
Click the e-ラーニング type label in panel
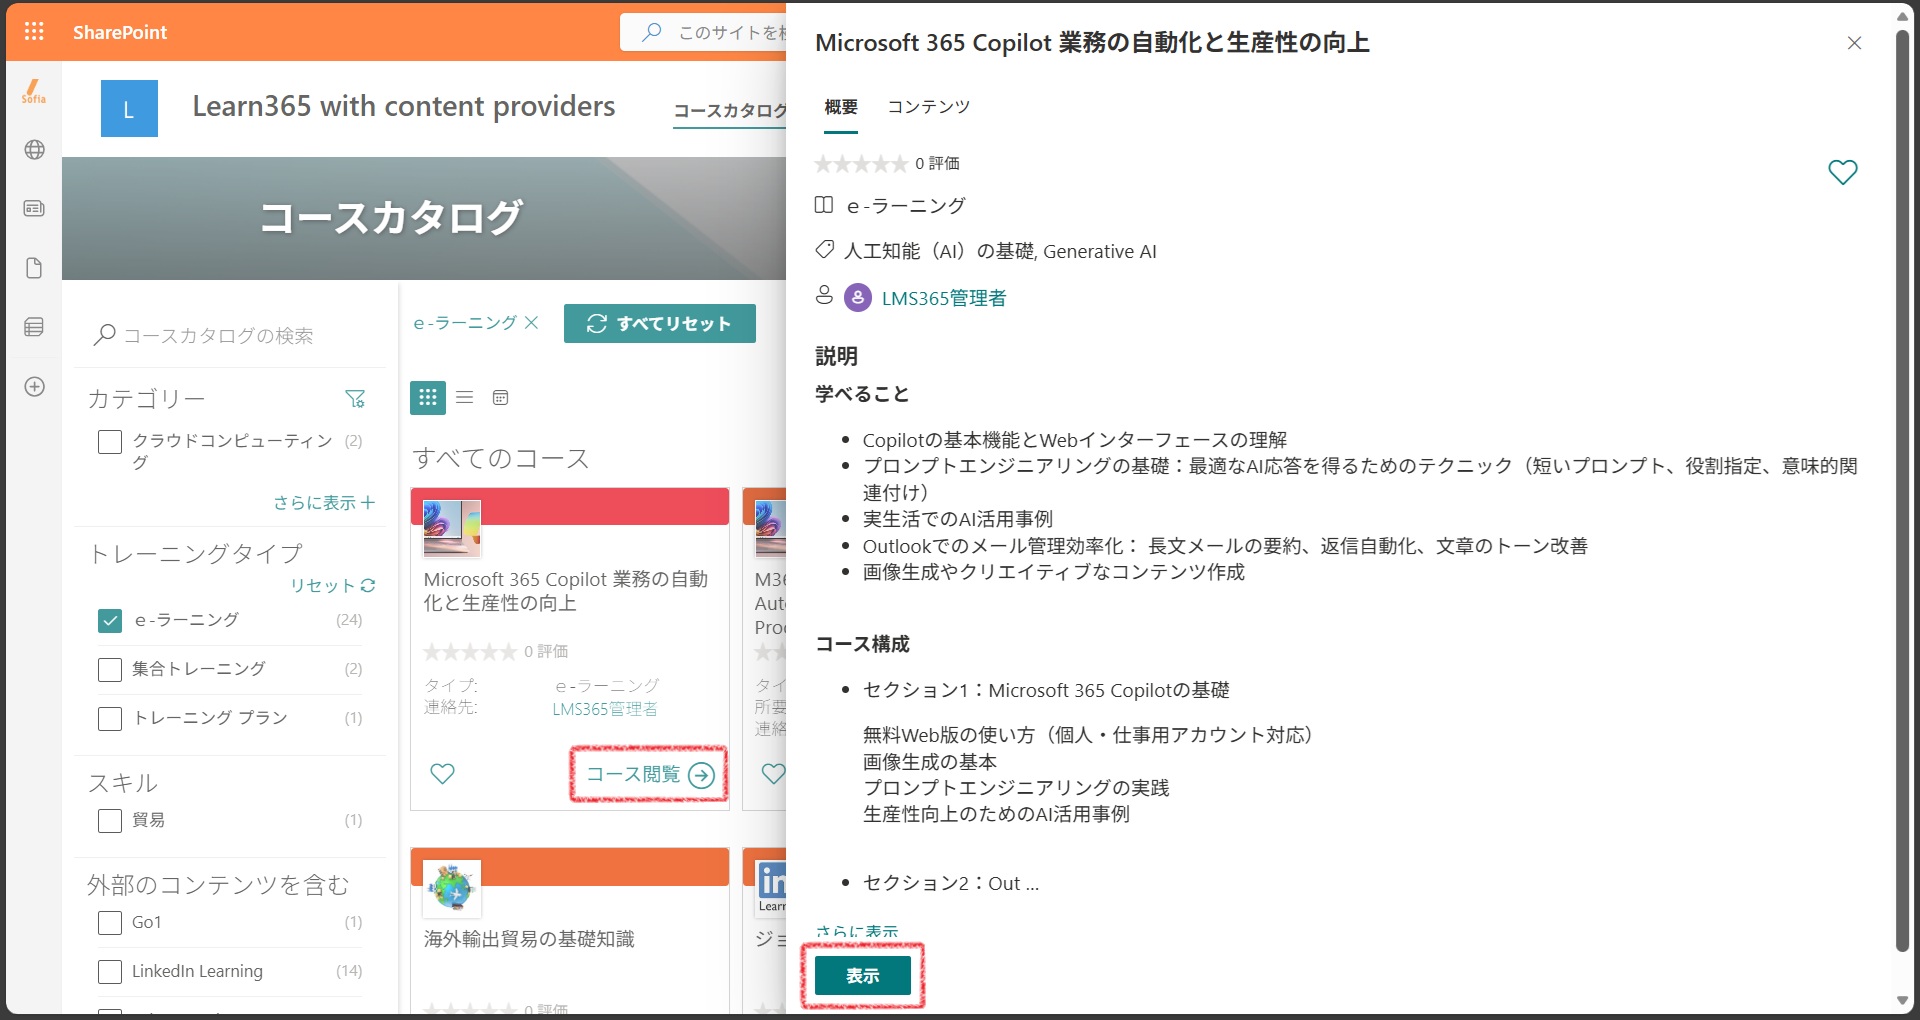906,206
